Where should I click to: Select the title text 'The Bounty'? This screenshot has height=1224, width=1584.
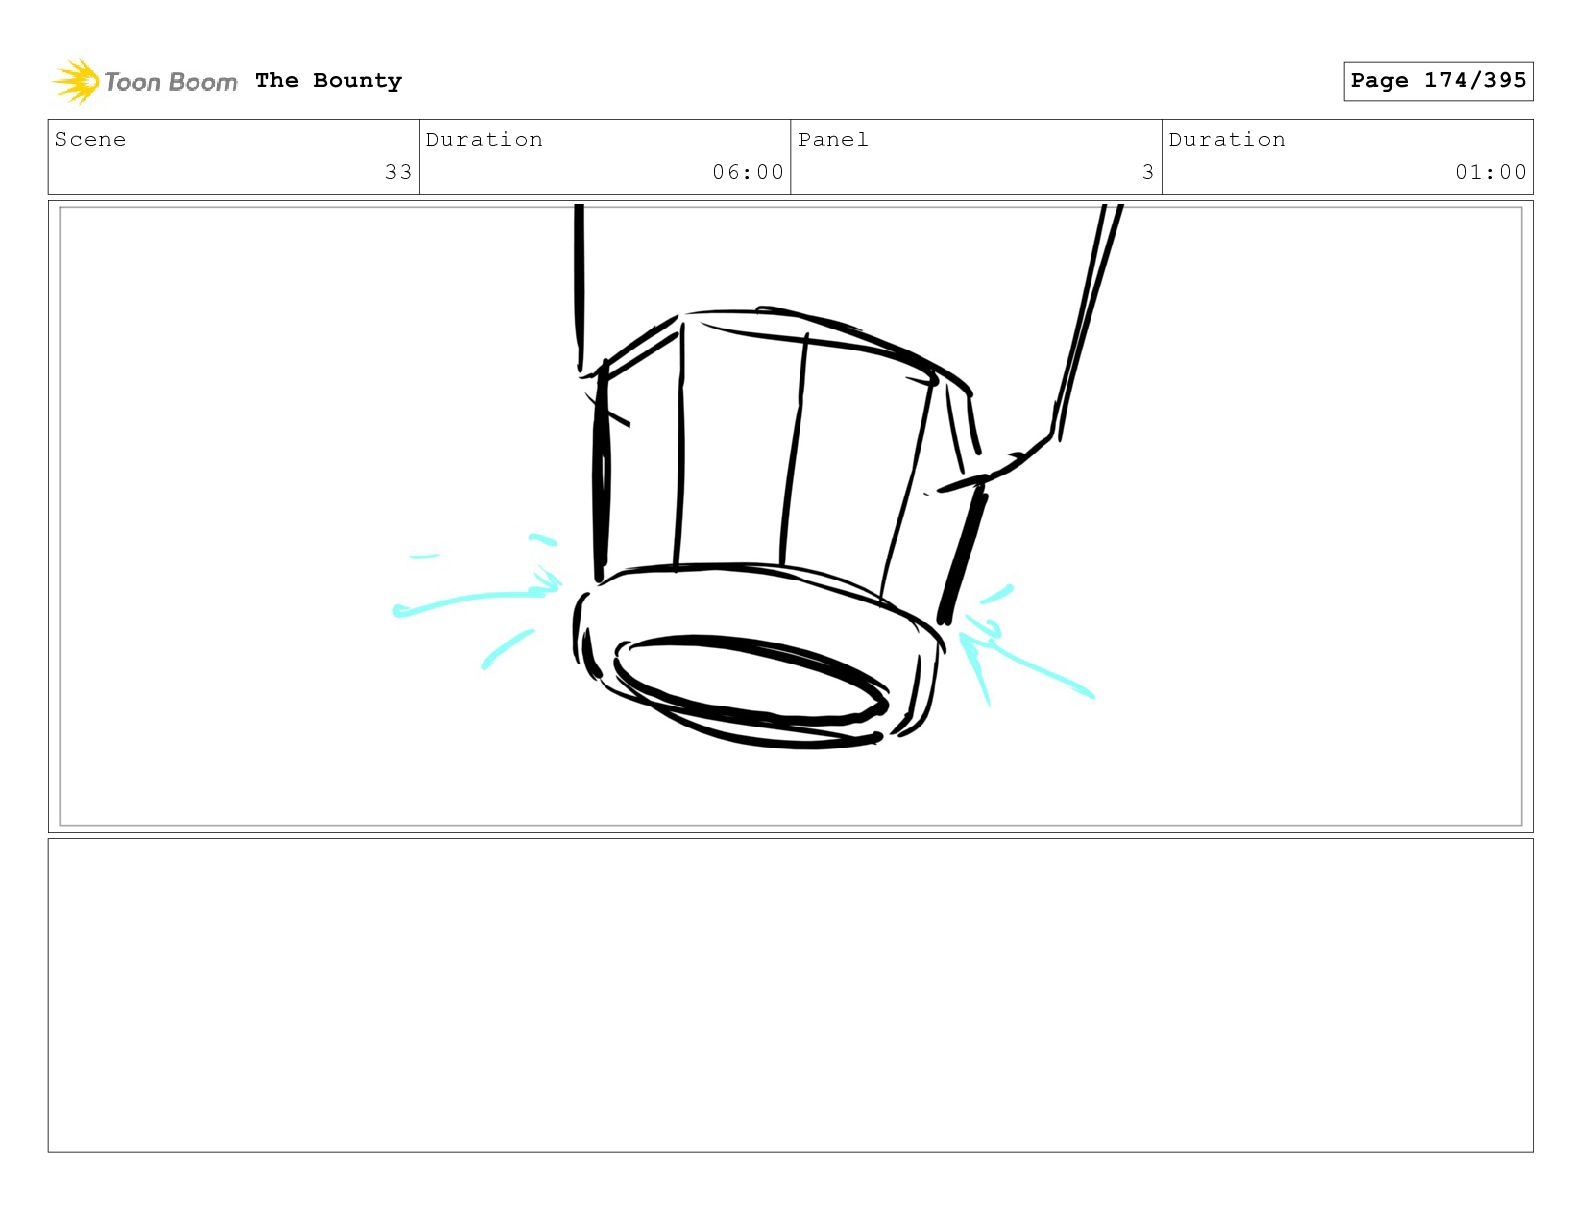(328, 81)
